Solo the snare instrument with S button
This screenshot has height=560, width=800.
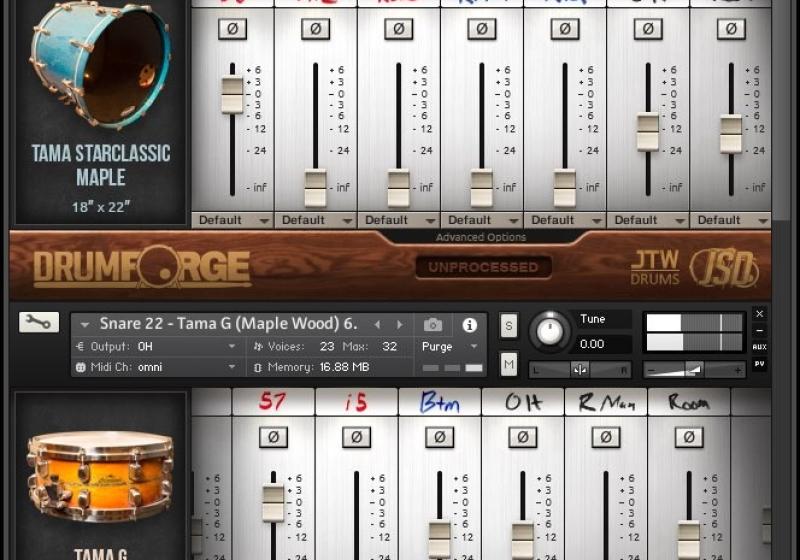[509, 325]
